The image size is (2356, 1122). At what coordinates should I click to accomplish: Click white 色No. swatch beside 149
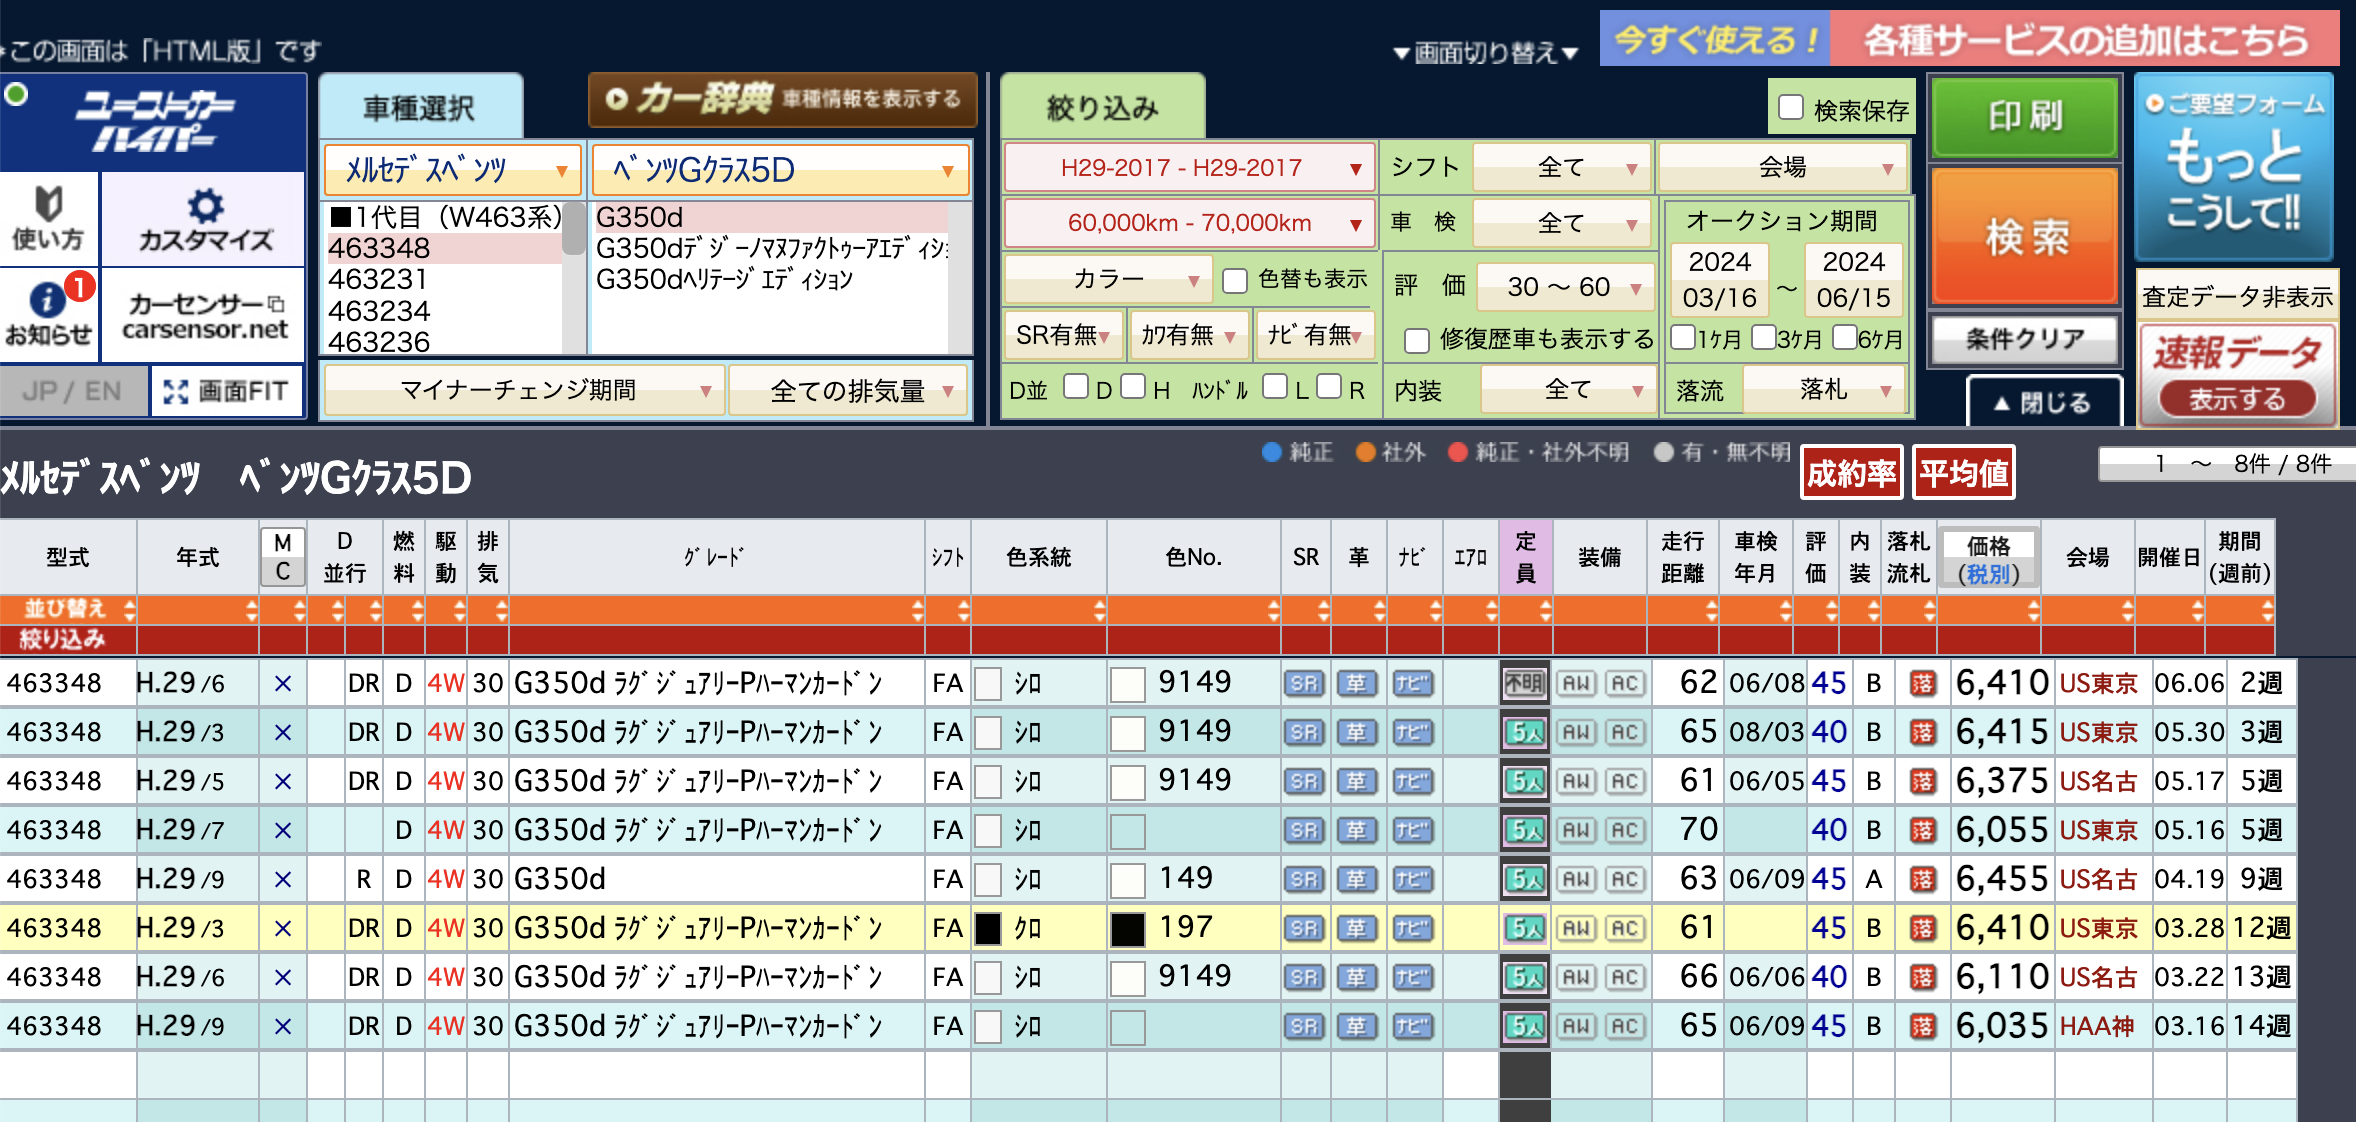click(1128, 881)
